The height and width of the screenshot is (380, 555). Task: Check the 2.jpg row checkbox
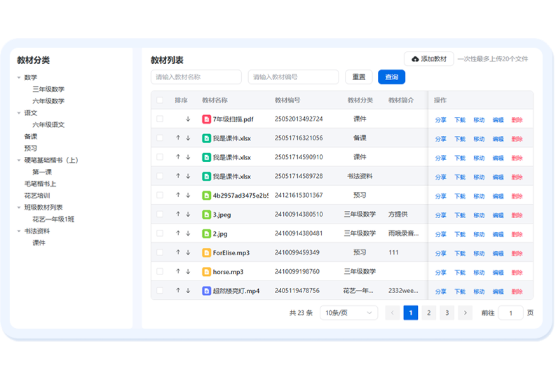pos(160,234)
